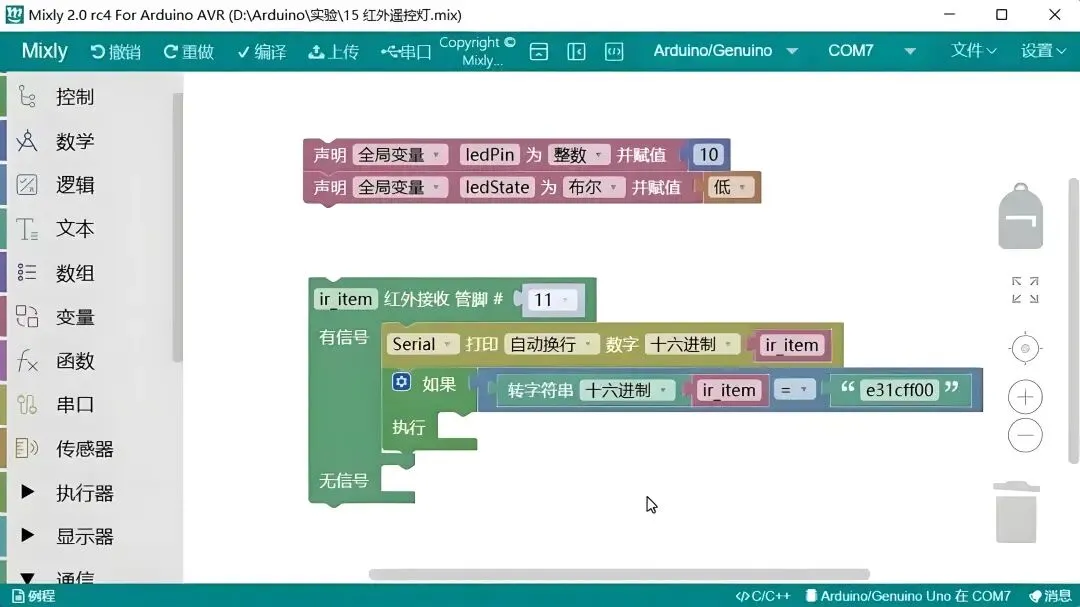The width and height of the screenshot is (1080, 607).
Task: Click 重做 redo button
Action: [189, 52]
